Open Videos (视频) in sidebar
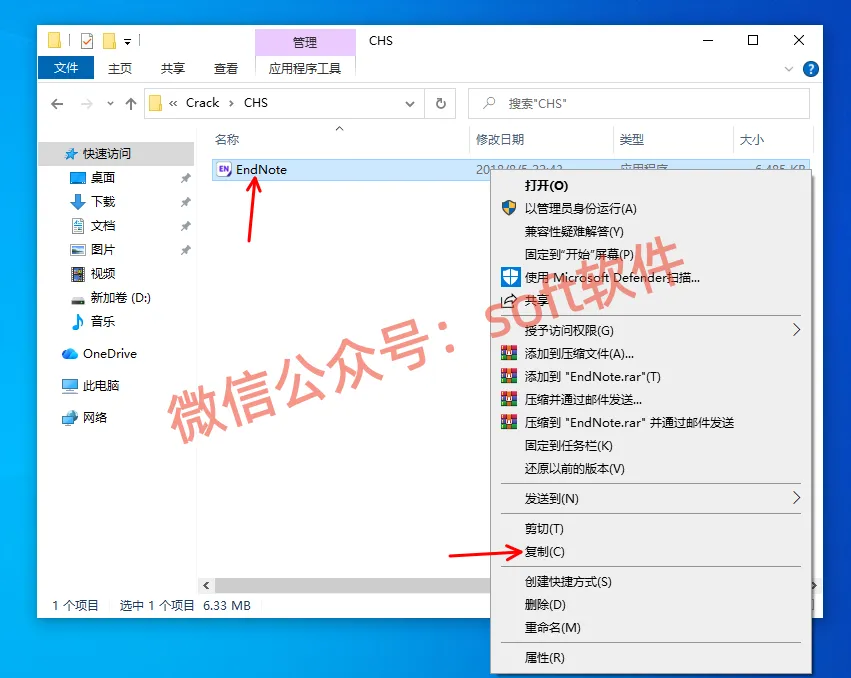The width and height of the screenshot is (851, 678). tap(103, 273)
